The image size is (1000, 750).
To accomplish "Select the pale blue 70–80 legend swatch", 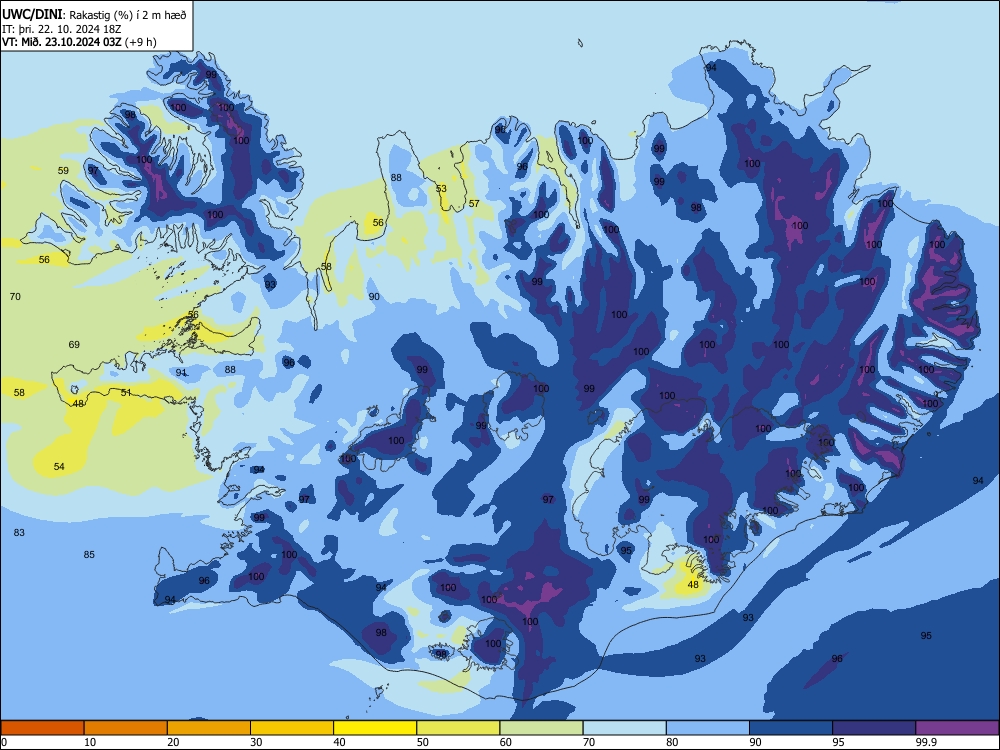I will [624, 728].
